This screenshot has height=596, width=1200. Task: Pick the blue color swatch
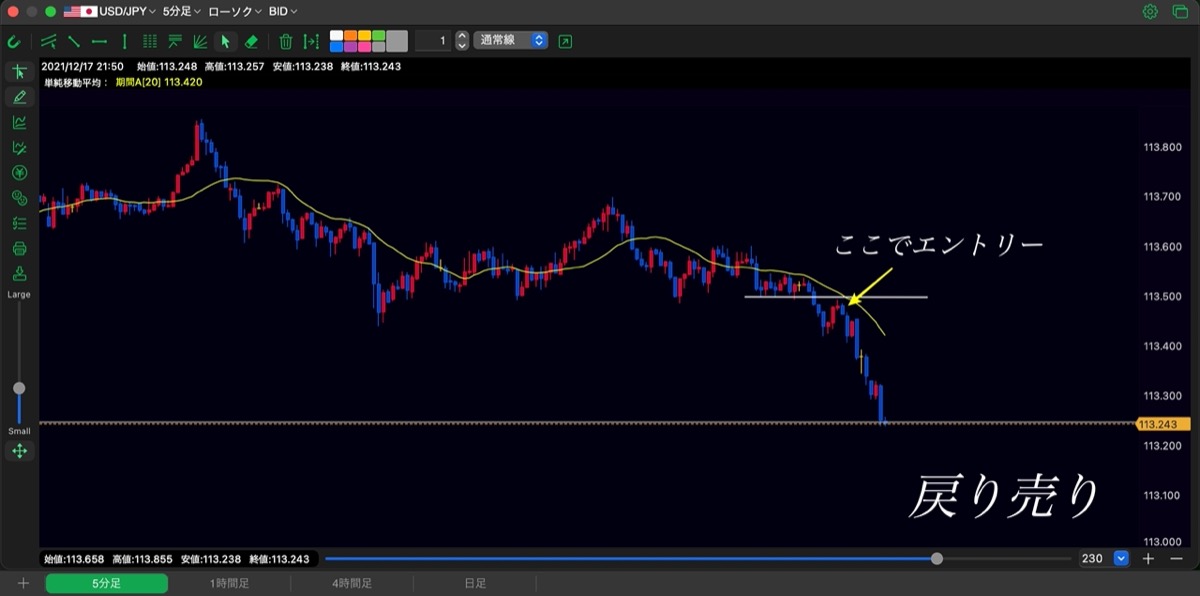(x=335, y=47)
